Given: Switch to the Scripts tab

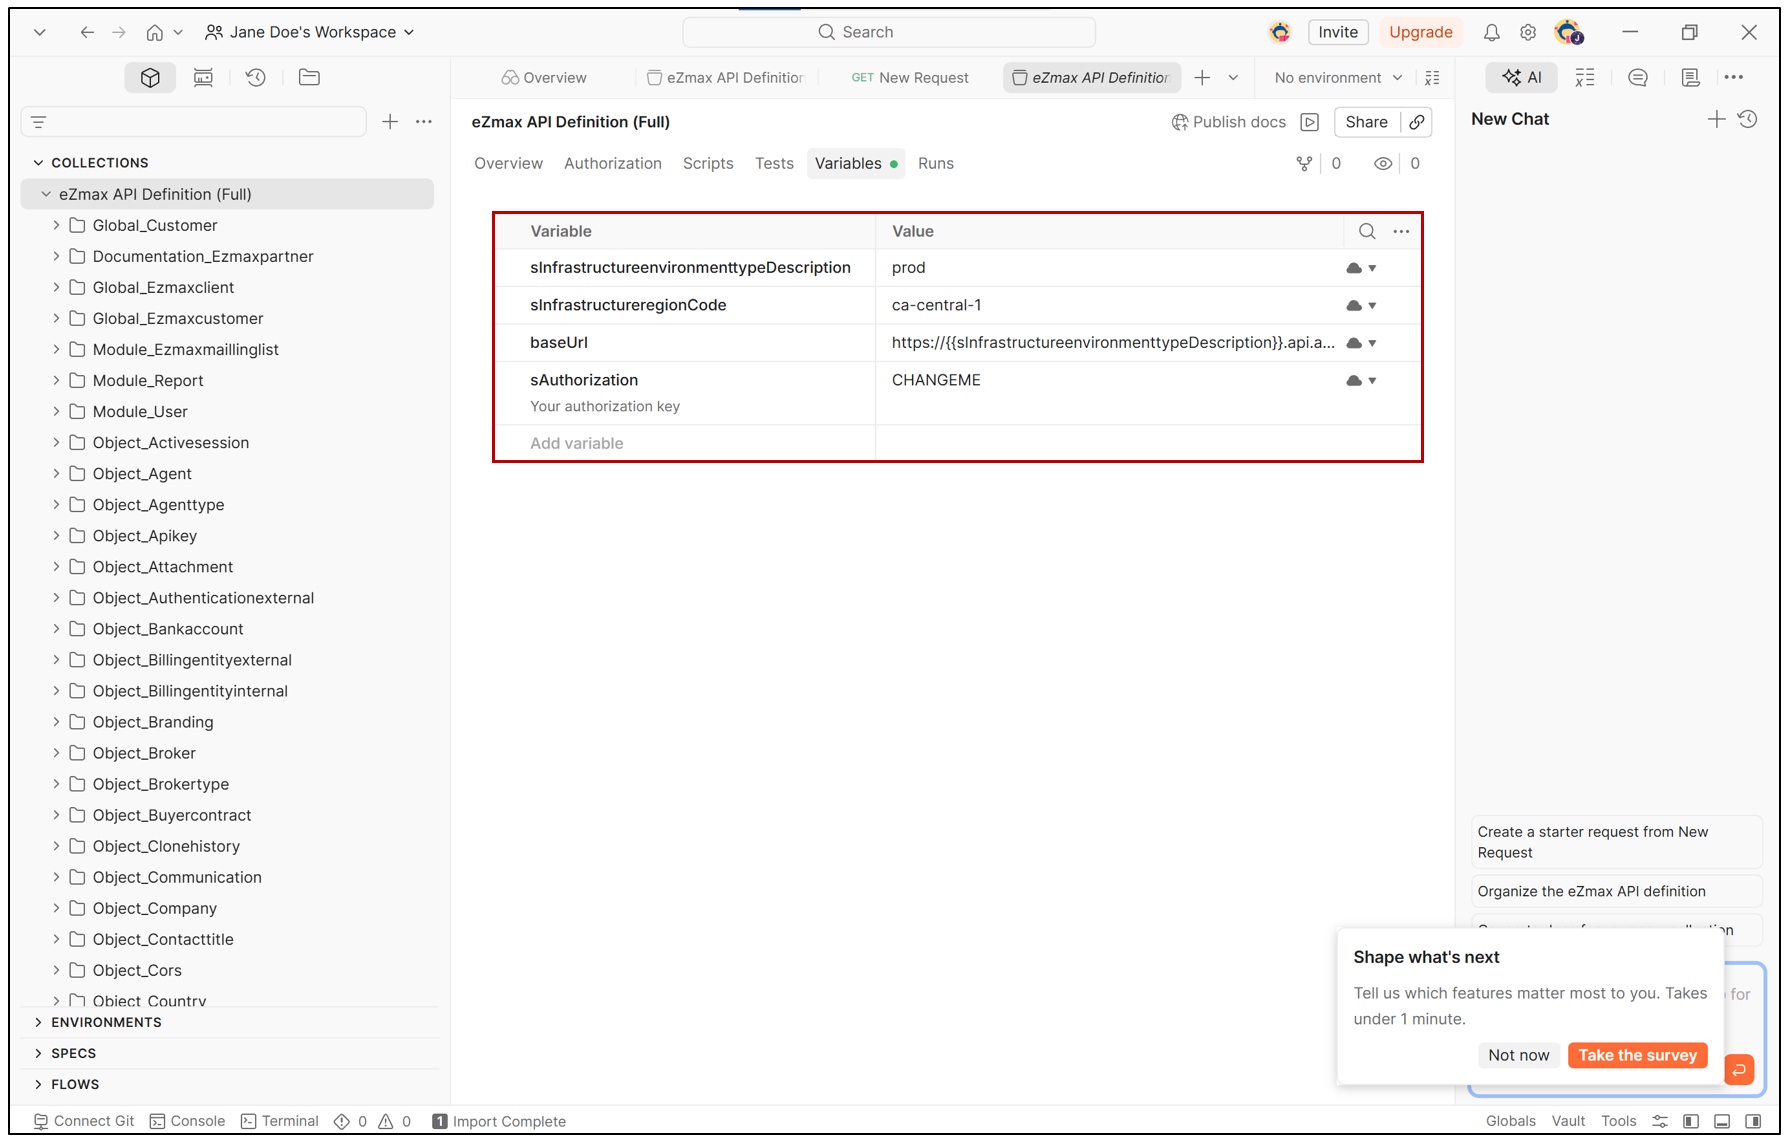Looking at the screenshot, I should click(708, 163).
